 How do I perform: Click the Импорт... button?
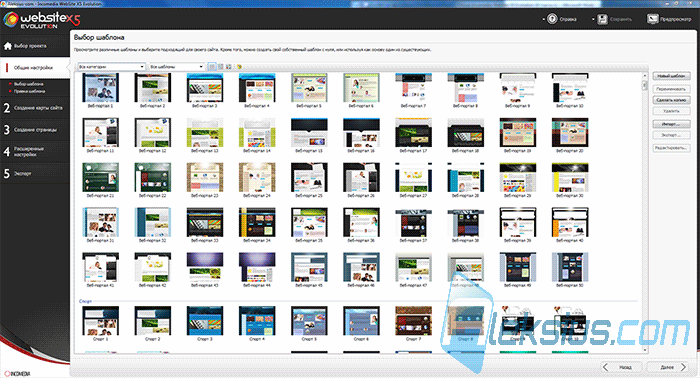(671, 124)
